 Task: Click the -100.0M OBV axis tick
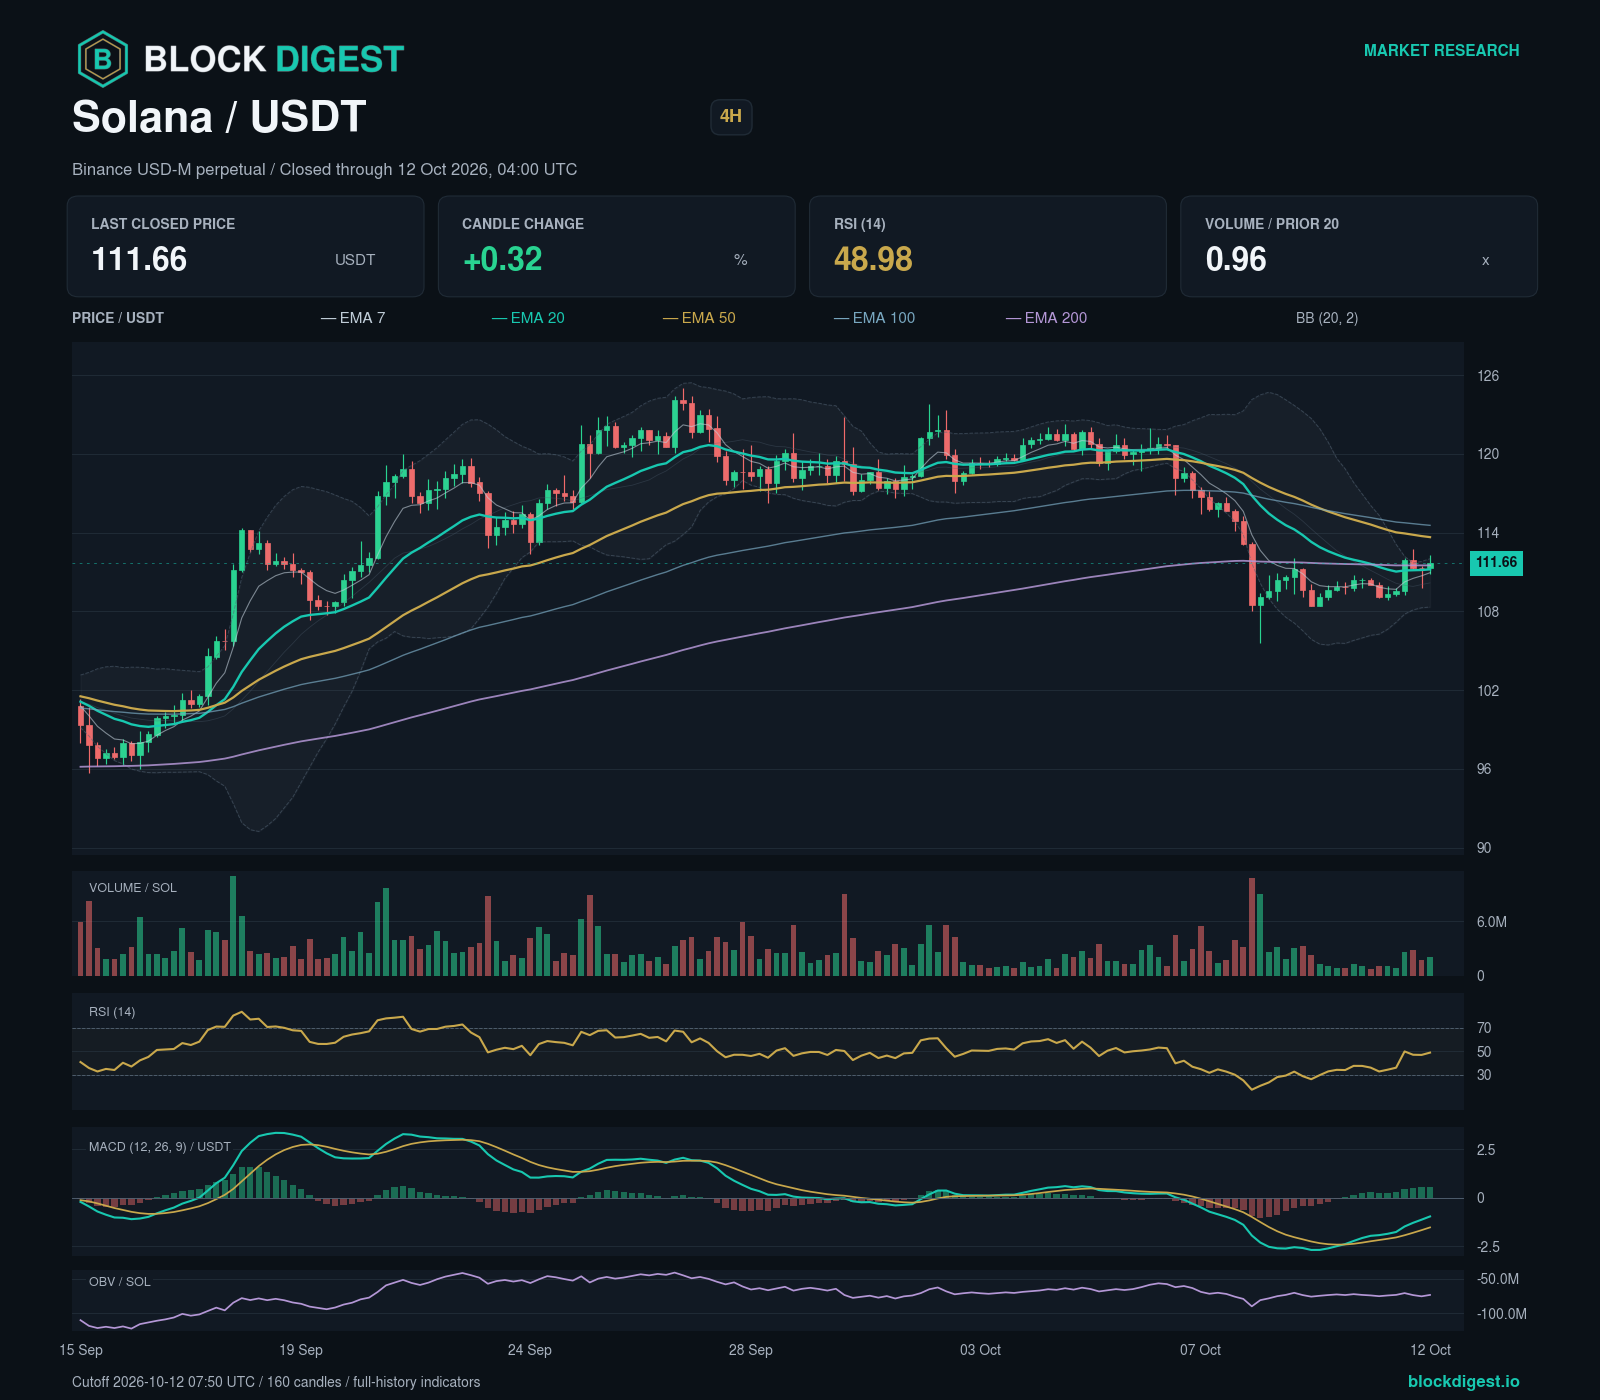[x=1502, y=1314]
